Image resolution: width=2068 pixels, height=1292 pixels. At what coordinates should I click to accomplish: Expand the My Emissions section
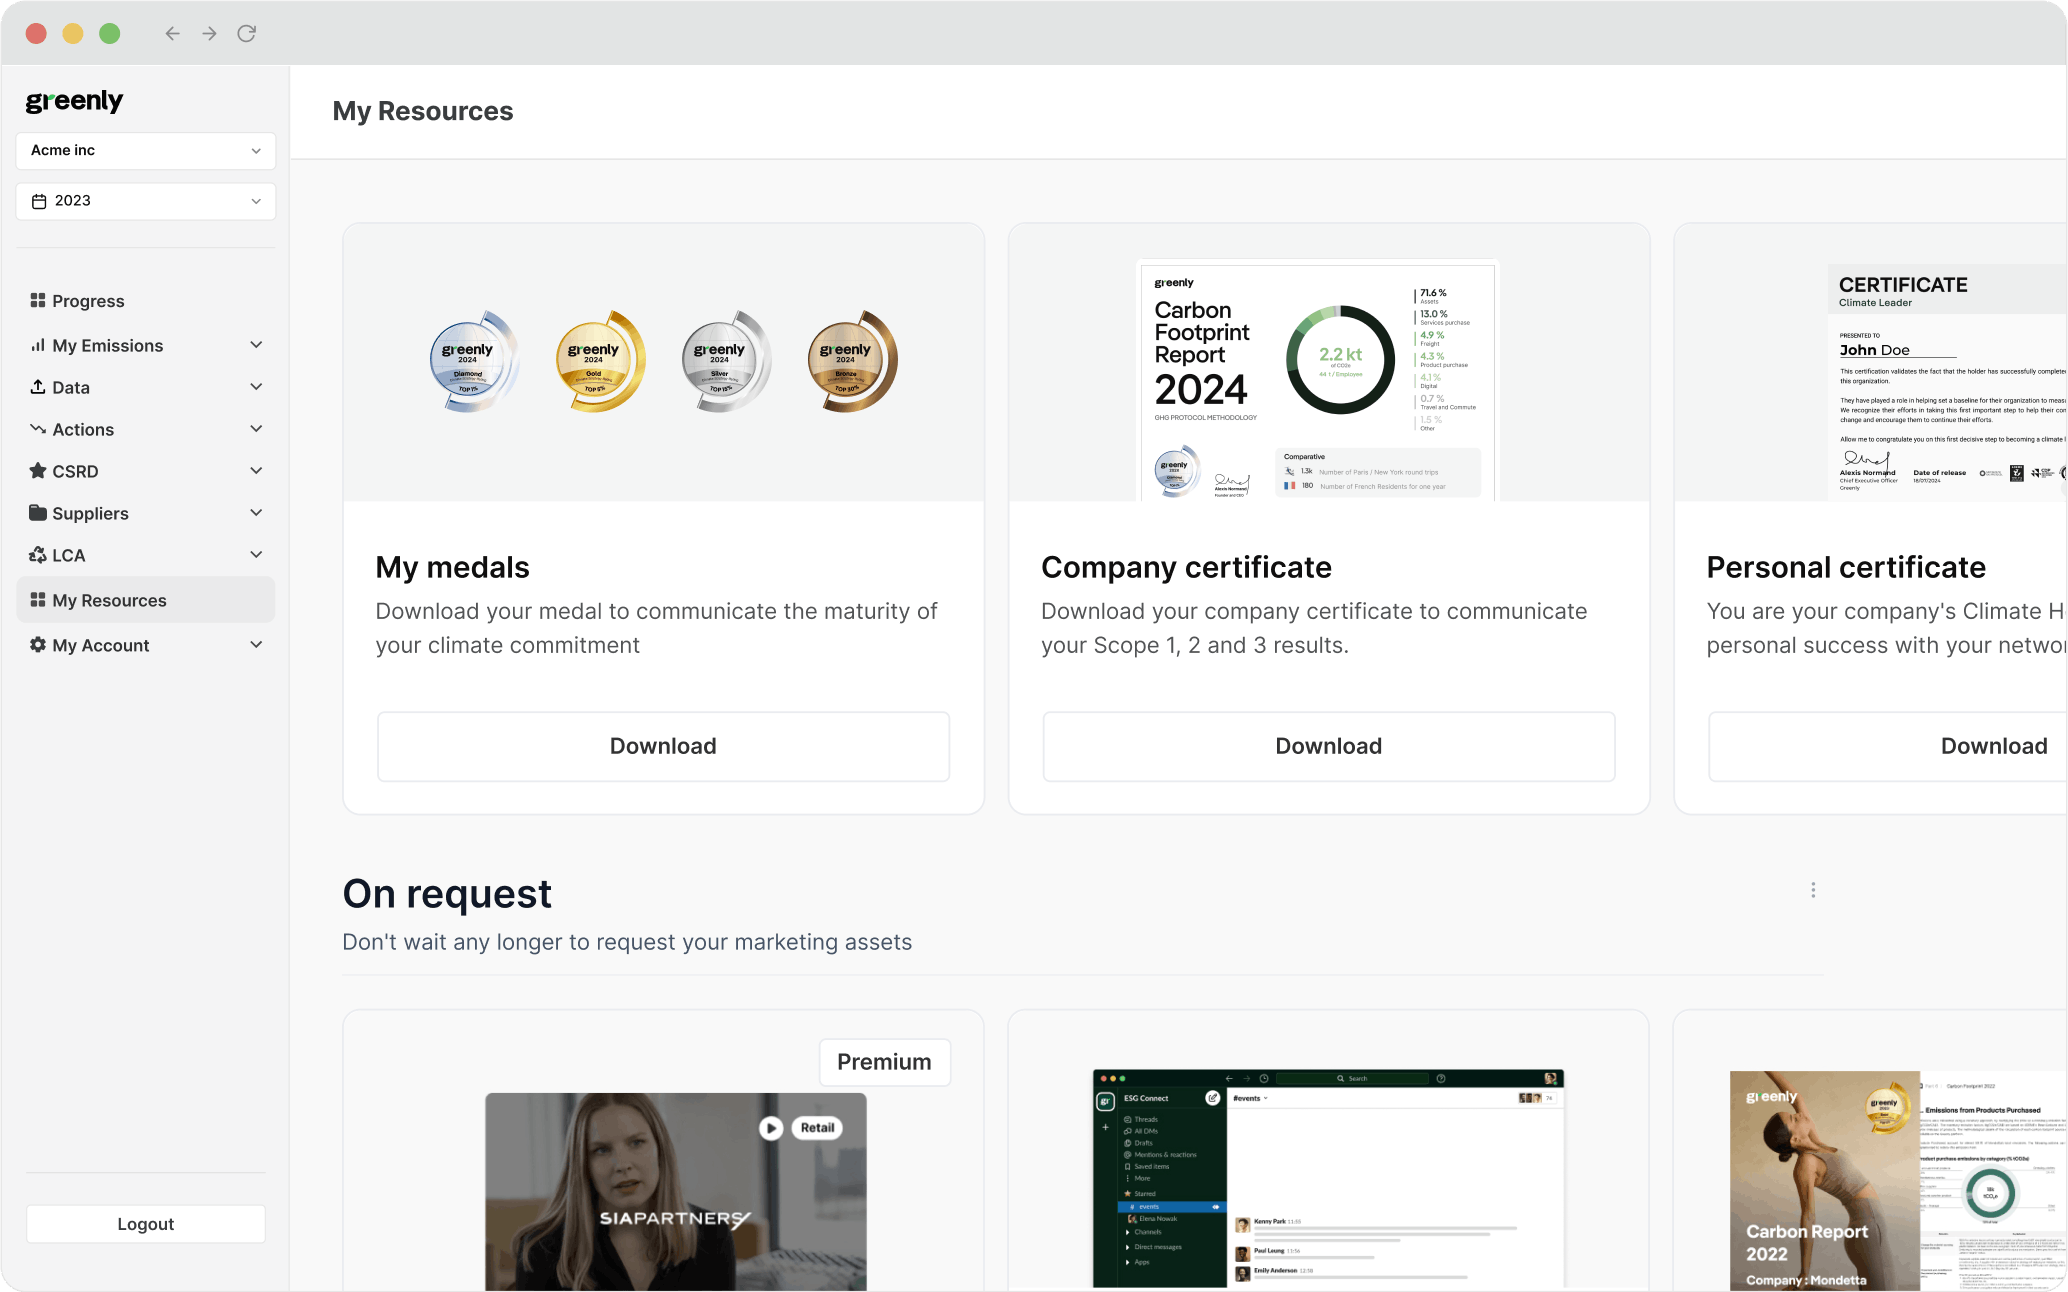pyautogui.click(x=257, y=345)
